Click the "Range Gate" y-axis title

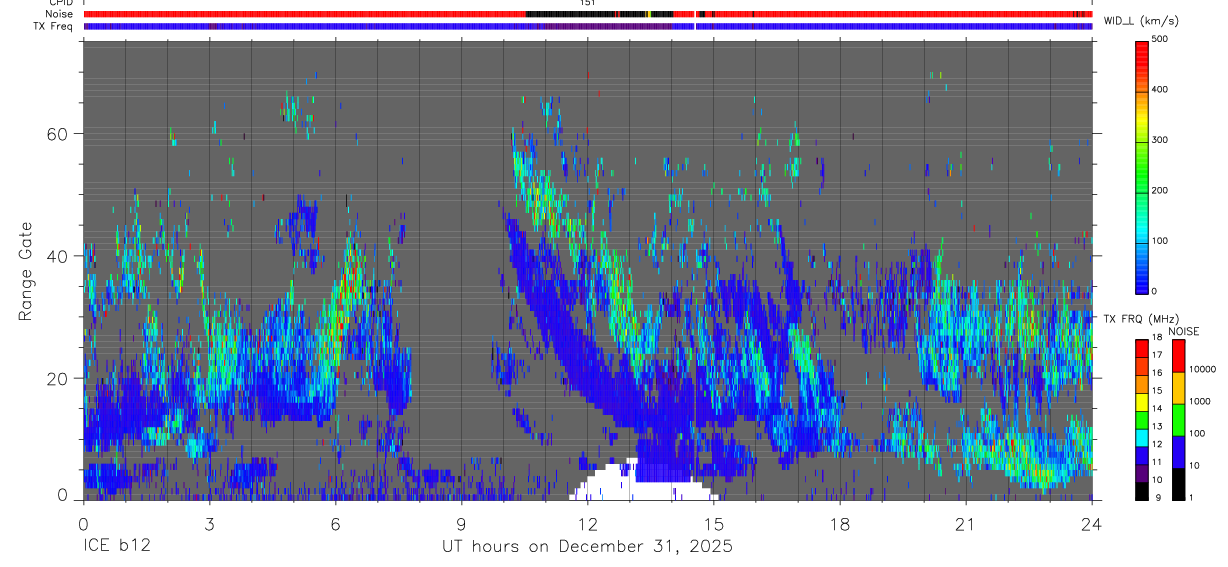click(x=25, y=271)
